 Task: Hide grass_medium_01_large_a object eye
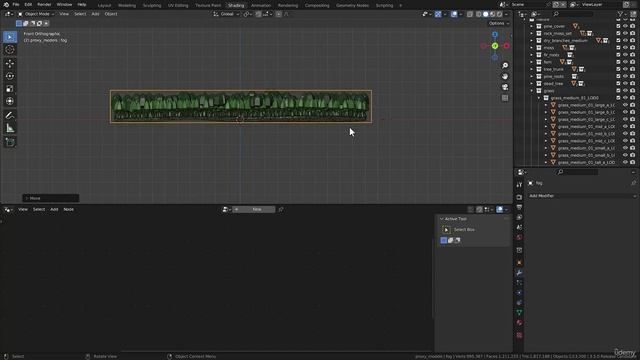(625, 105)
